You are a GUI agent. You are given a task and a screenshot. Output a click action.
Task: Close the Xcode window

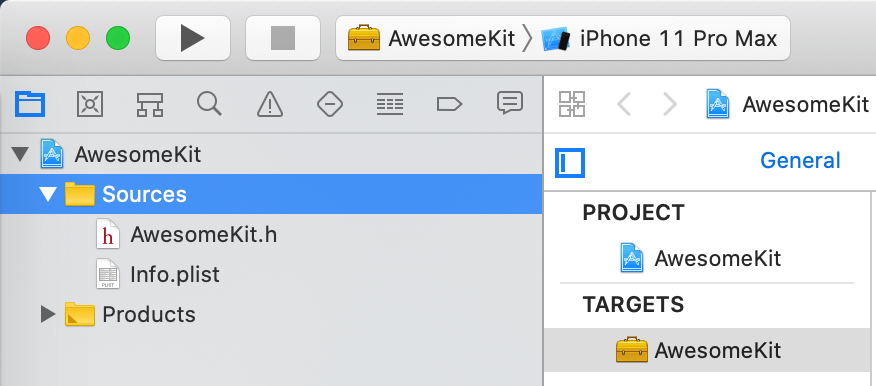click(38, 38)
